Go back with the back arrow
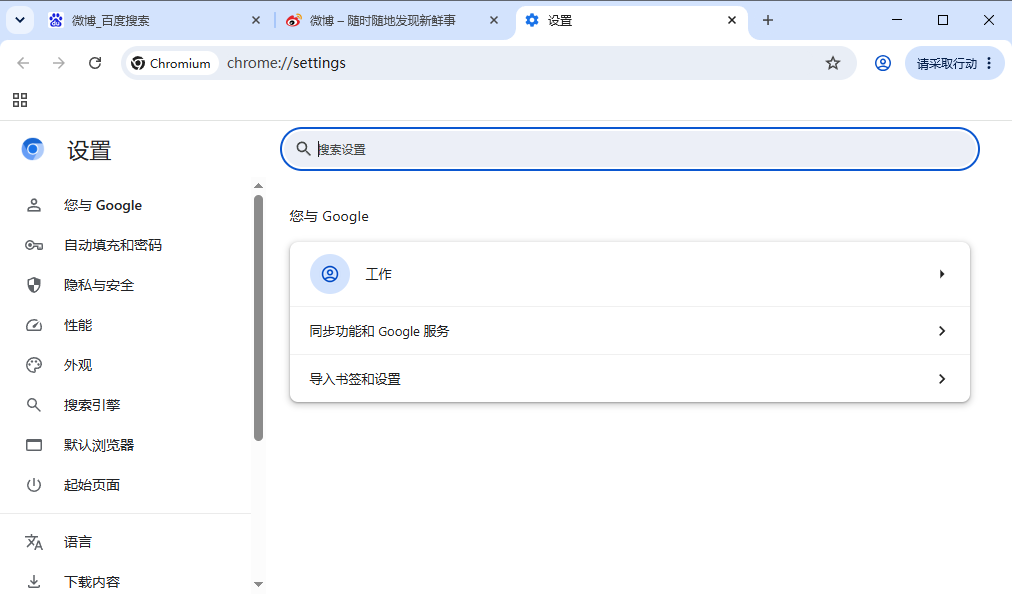Viewport: 1012px width, 594px height. 23,63
